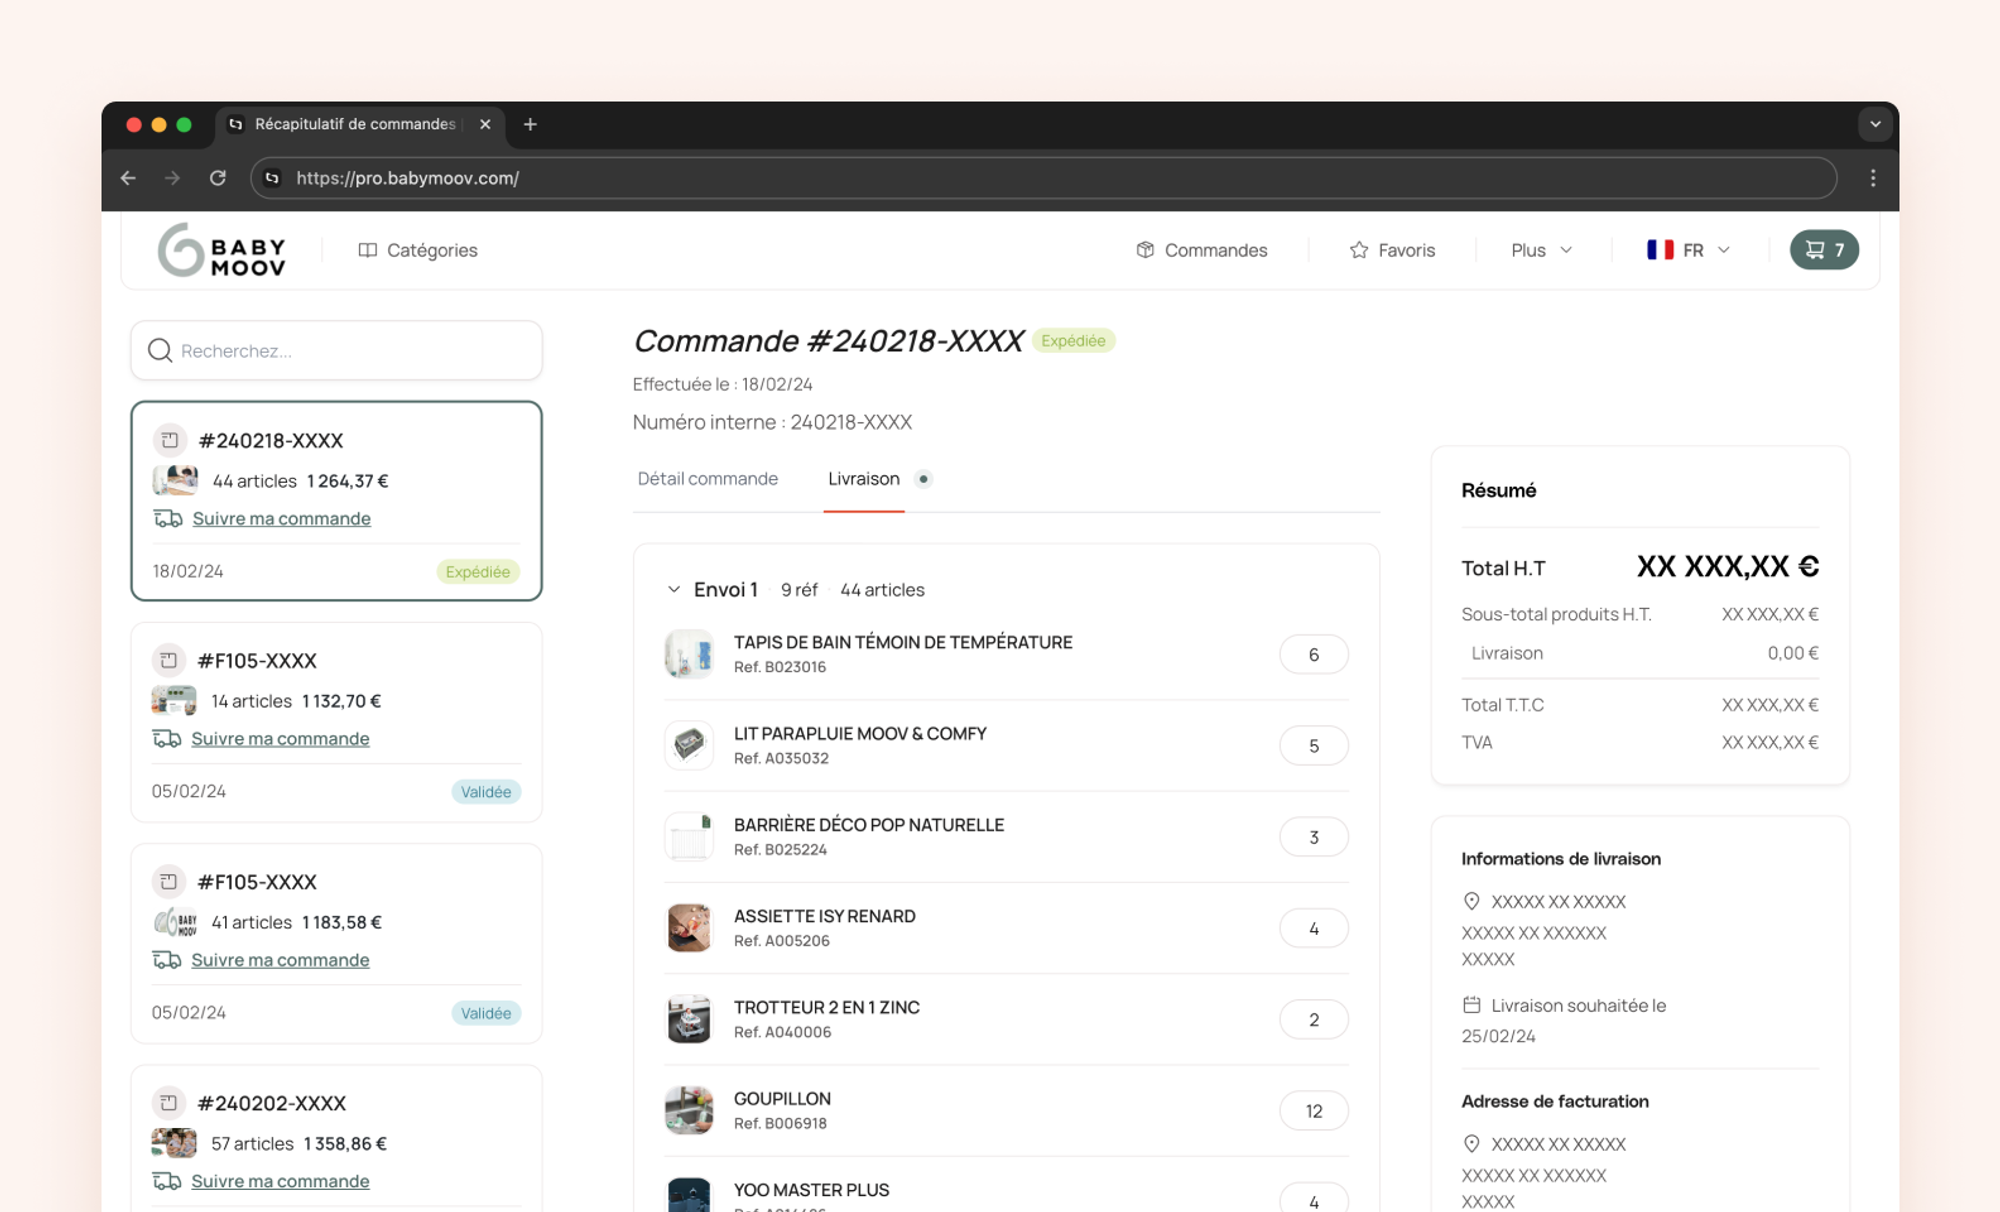Expand the browser tab list chevron
The image size is (2000, 1212).
[1875, 124]
